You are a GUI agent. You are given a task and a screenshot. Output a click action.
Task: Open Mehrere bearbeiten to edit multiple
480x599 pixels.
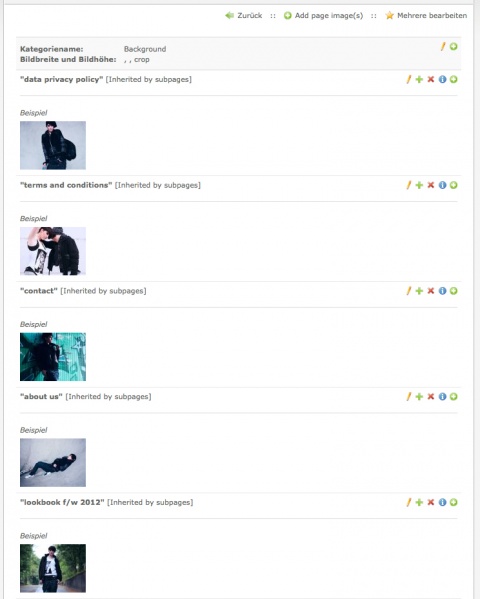tap(426, 16)
